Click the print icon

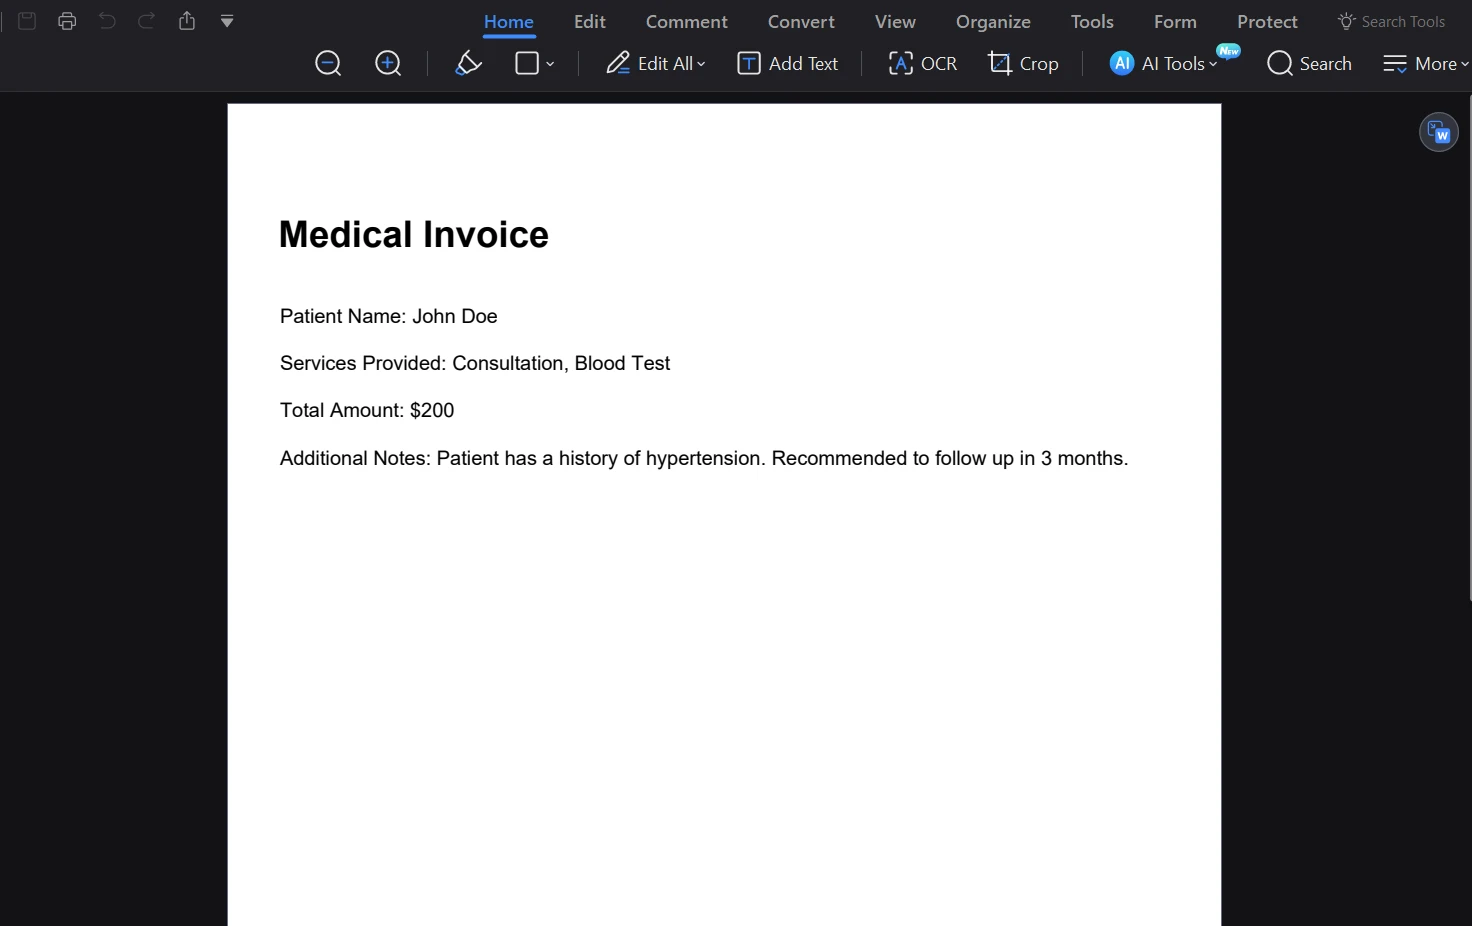pos(67,21)
